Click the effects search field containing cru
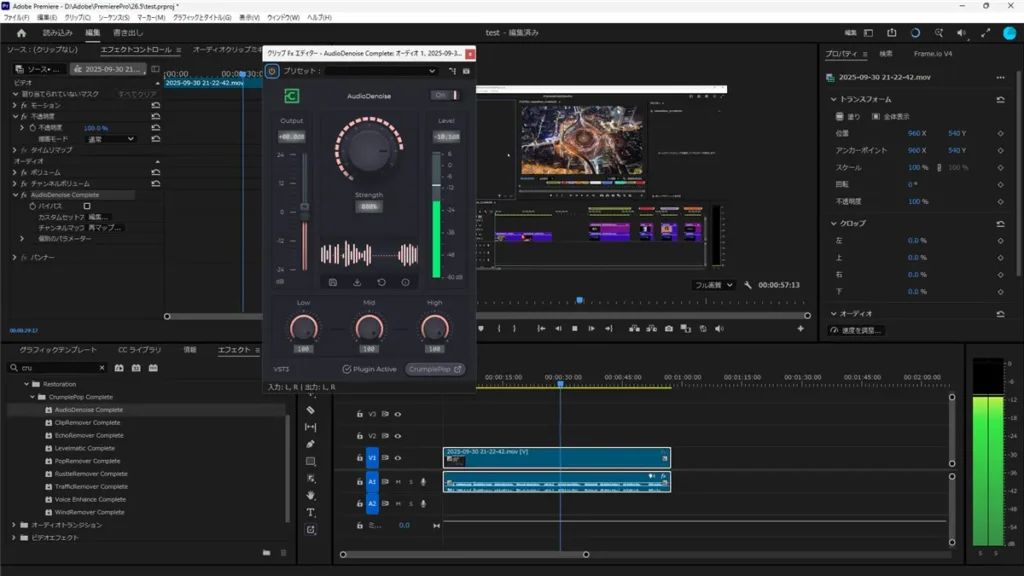The height and width of the screenshot is (576, 1024). point(57,368)
